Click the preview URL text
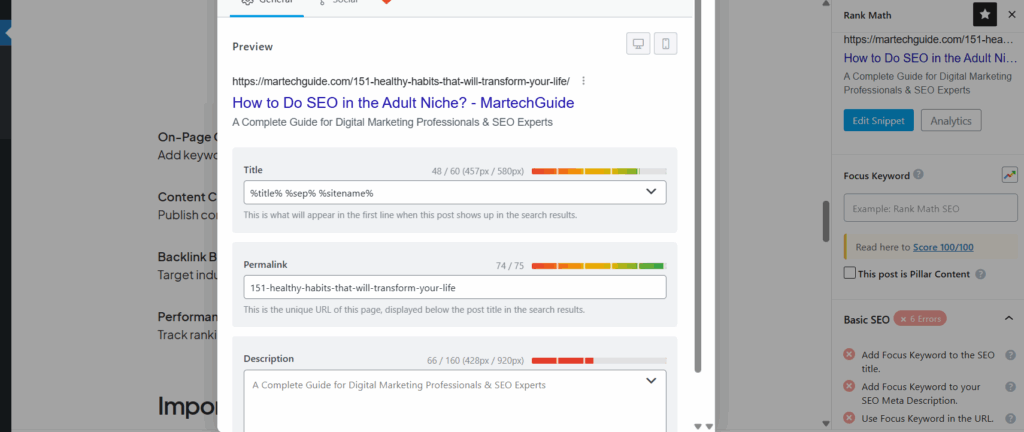This screenshot has height=432, width=1024. [x=401, y=82]
